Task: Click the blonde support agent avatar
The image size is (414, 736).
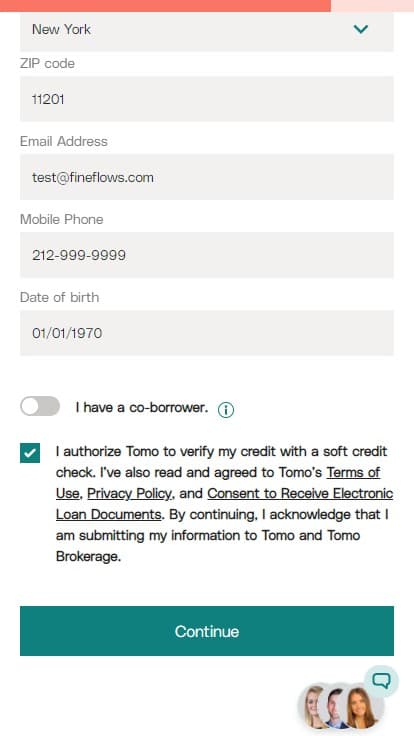Action: point(312,707)
